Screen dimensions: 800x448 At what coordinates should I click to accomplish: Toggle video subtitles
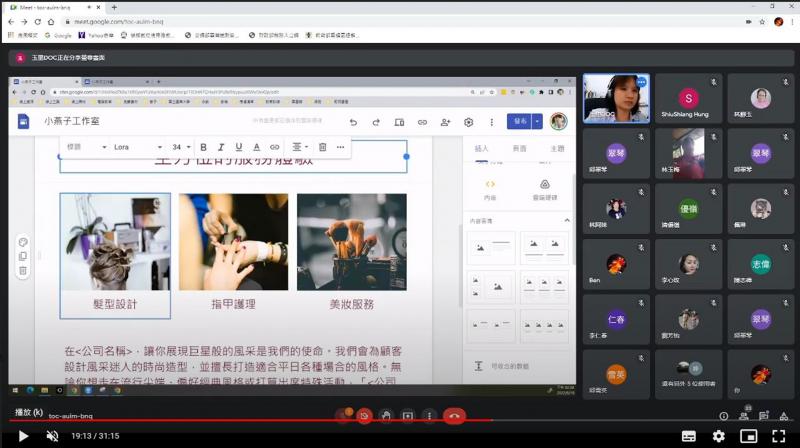point(689,436)
